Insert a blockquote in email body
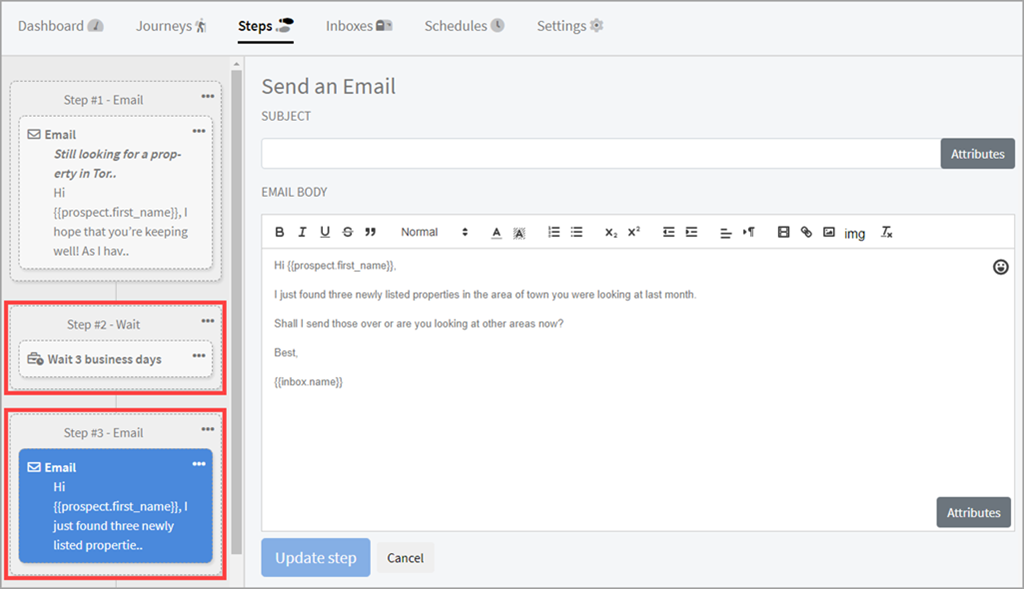 click(x=370, y=232)
